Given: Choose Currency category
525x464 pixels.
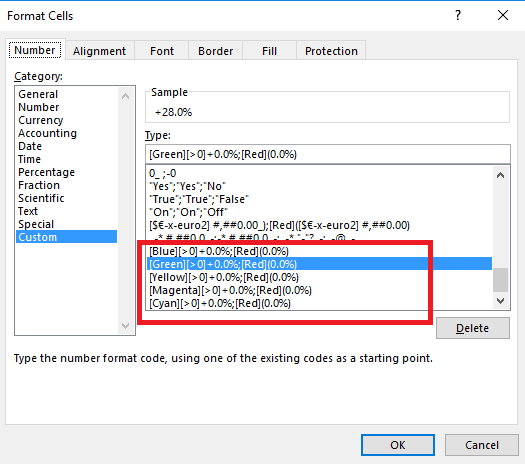Looking at the screenshot, I should [x=67, y=120].
